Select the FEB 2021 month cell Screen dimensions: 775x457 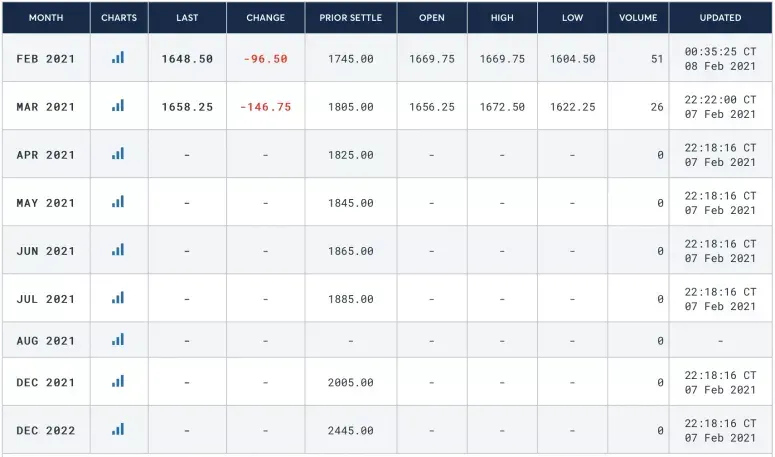coord(45,59)
